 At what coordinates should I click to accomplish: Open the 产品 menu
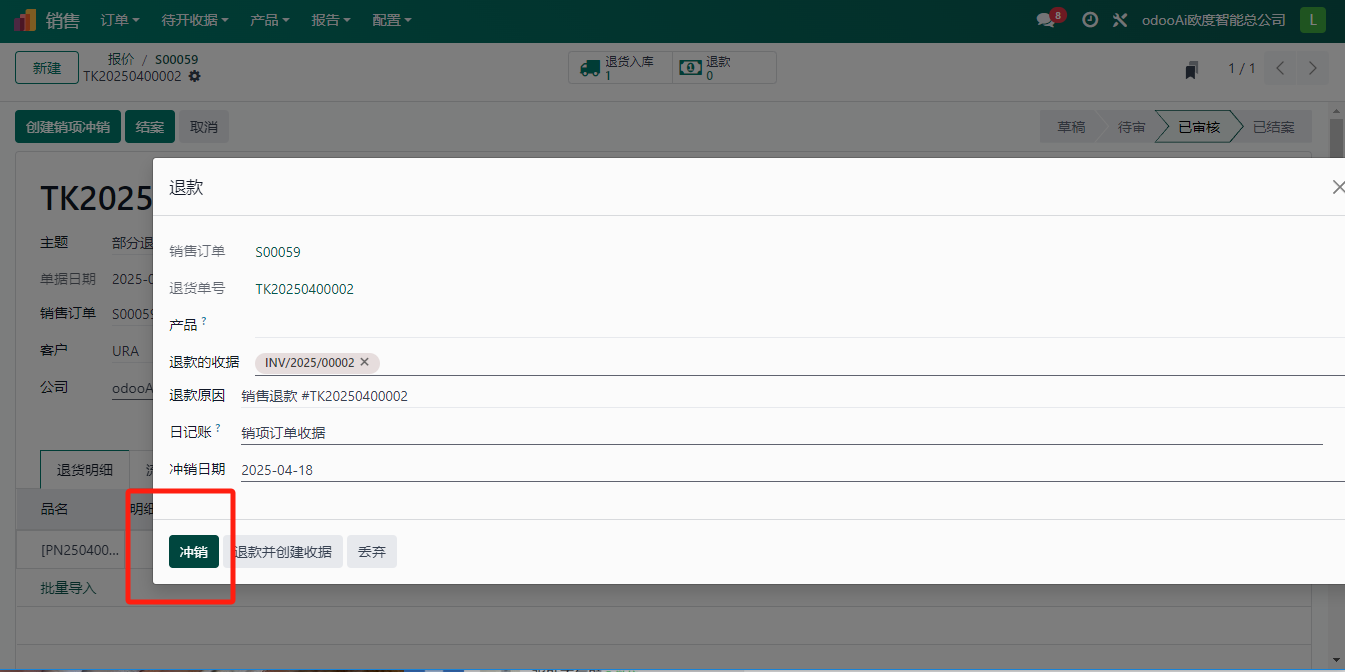click(270, 20)
